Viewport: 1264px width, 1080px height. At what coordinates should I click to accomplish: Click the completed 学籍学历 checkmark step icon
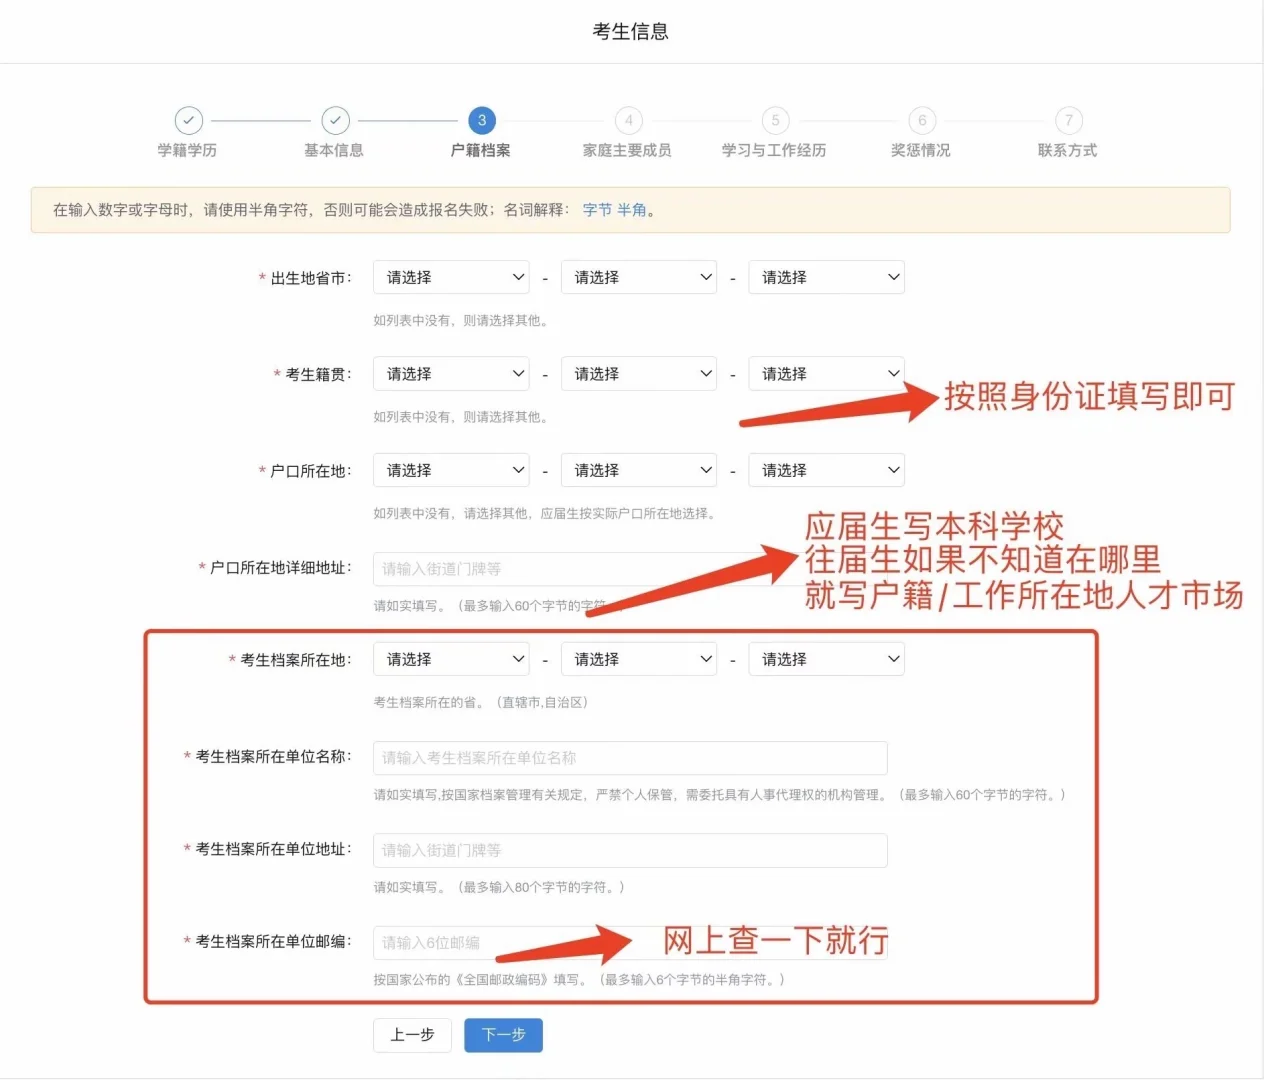[x=189, y=120]
